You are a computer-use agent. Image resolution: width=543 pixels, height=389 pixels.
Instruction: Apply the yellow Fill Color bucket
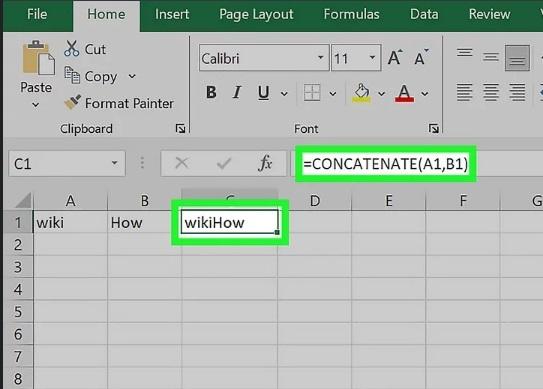point(362,93)
